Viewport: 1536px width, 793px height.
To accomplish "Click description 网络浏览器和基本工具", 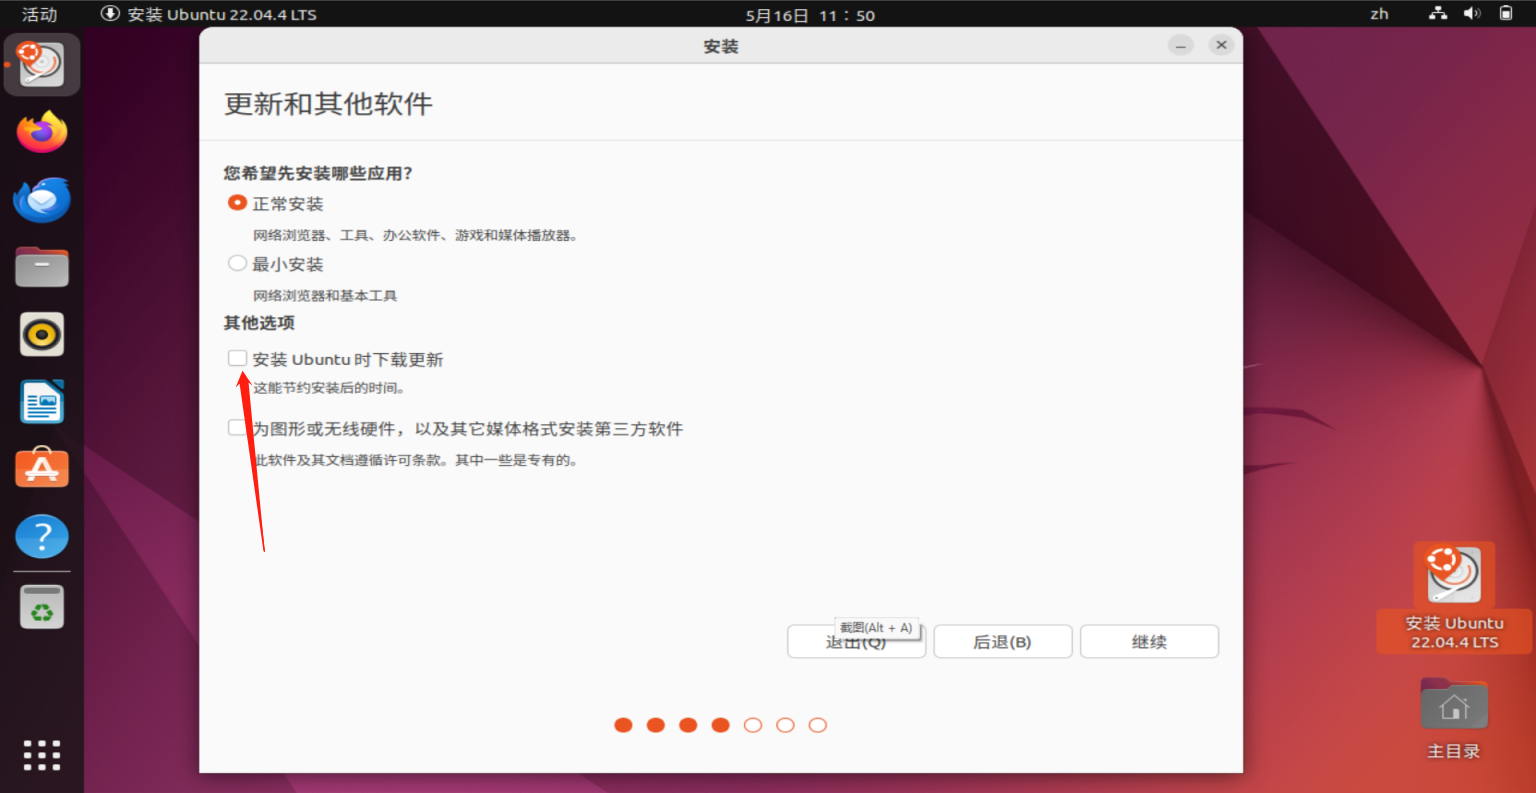I will pyautogui.click(x=325, y=296).
